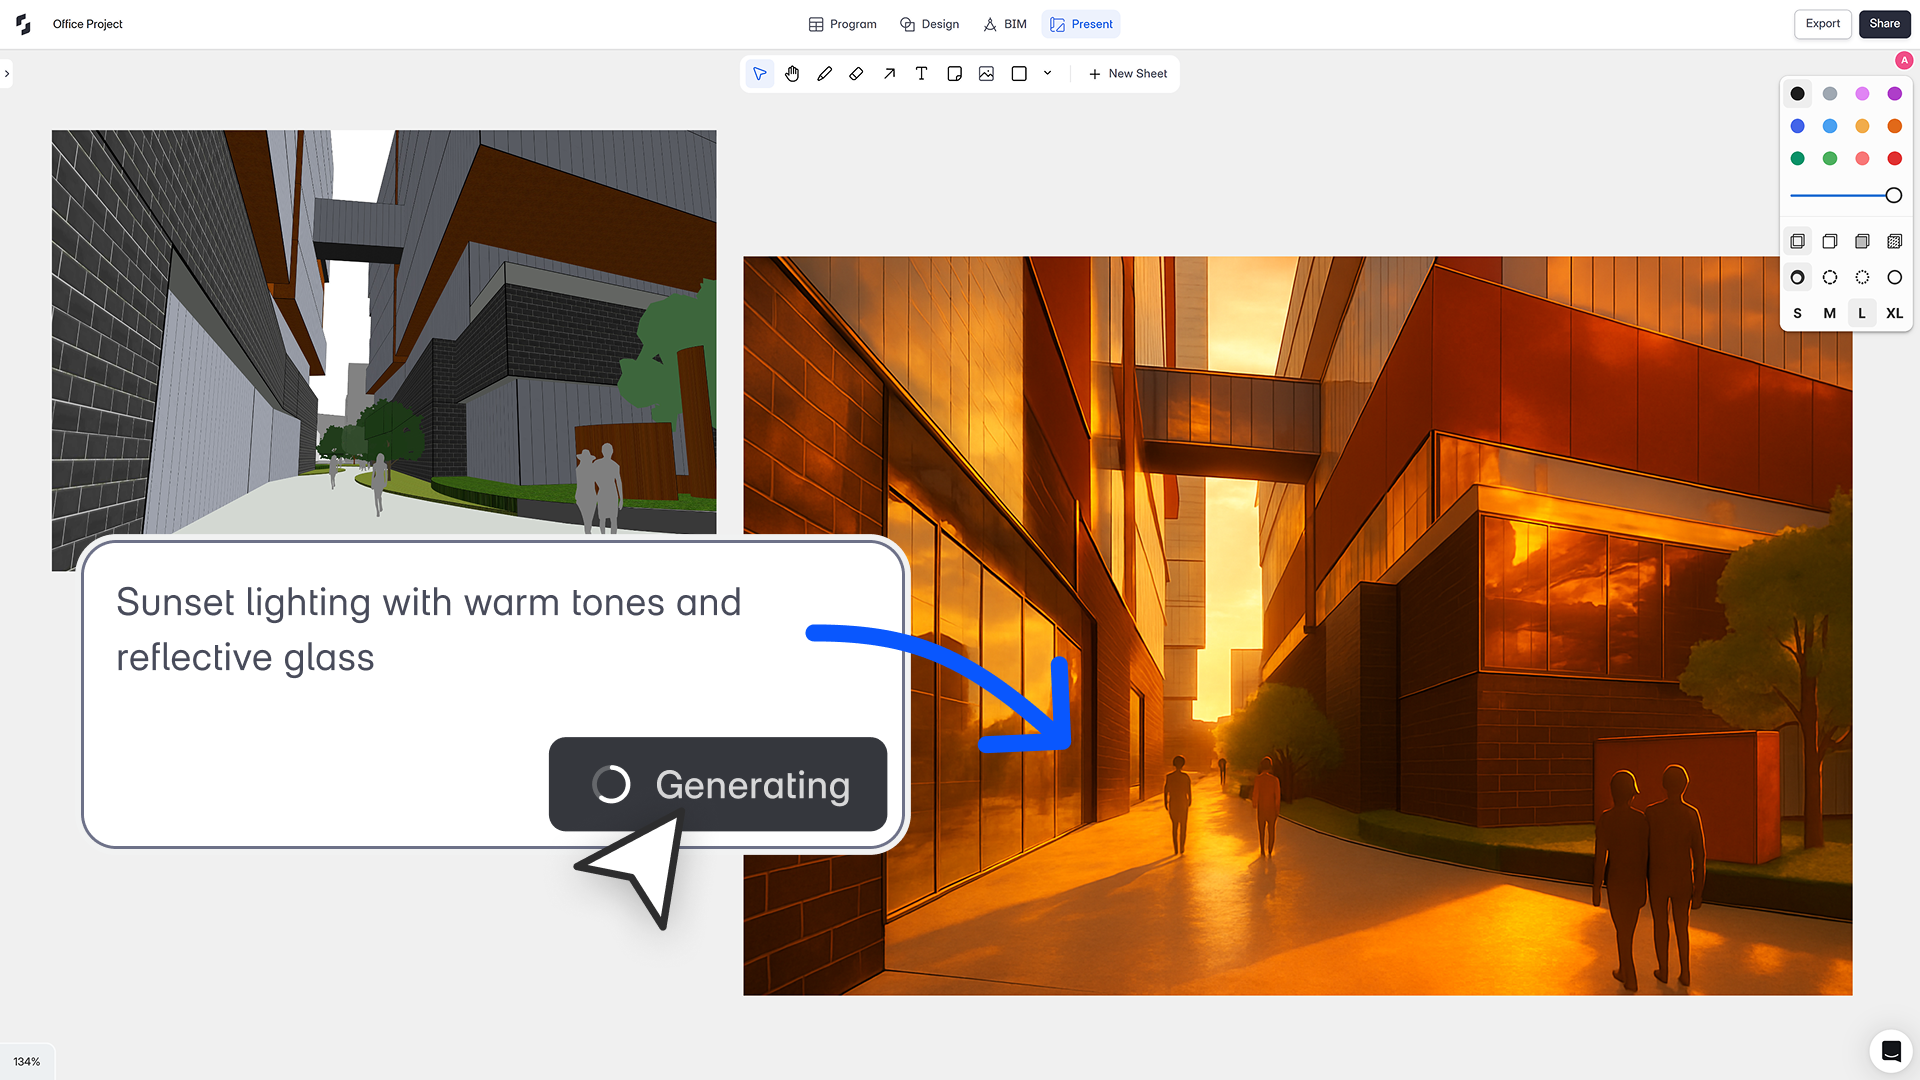Screen dimensions: 1920x1080
Task: Click the Export button
Action: click(x=1822, y=24)
